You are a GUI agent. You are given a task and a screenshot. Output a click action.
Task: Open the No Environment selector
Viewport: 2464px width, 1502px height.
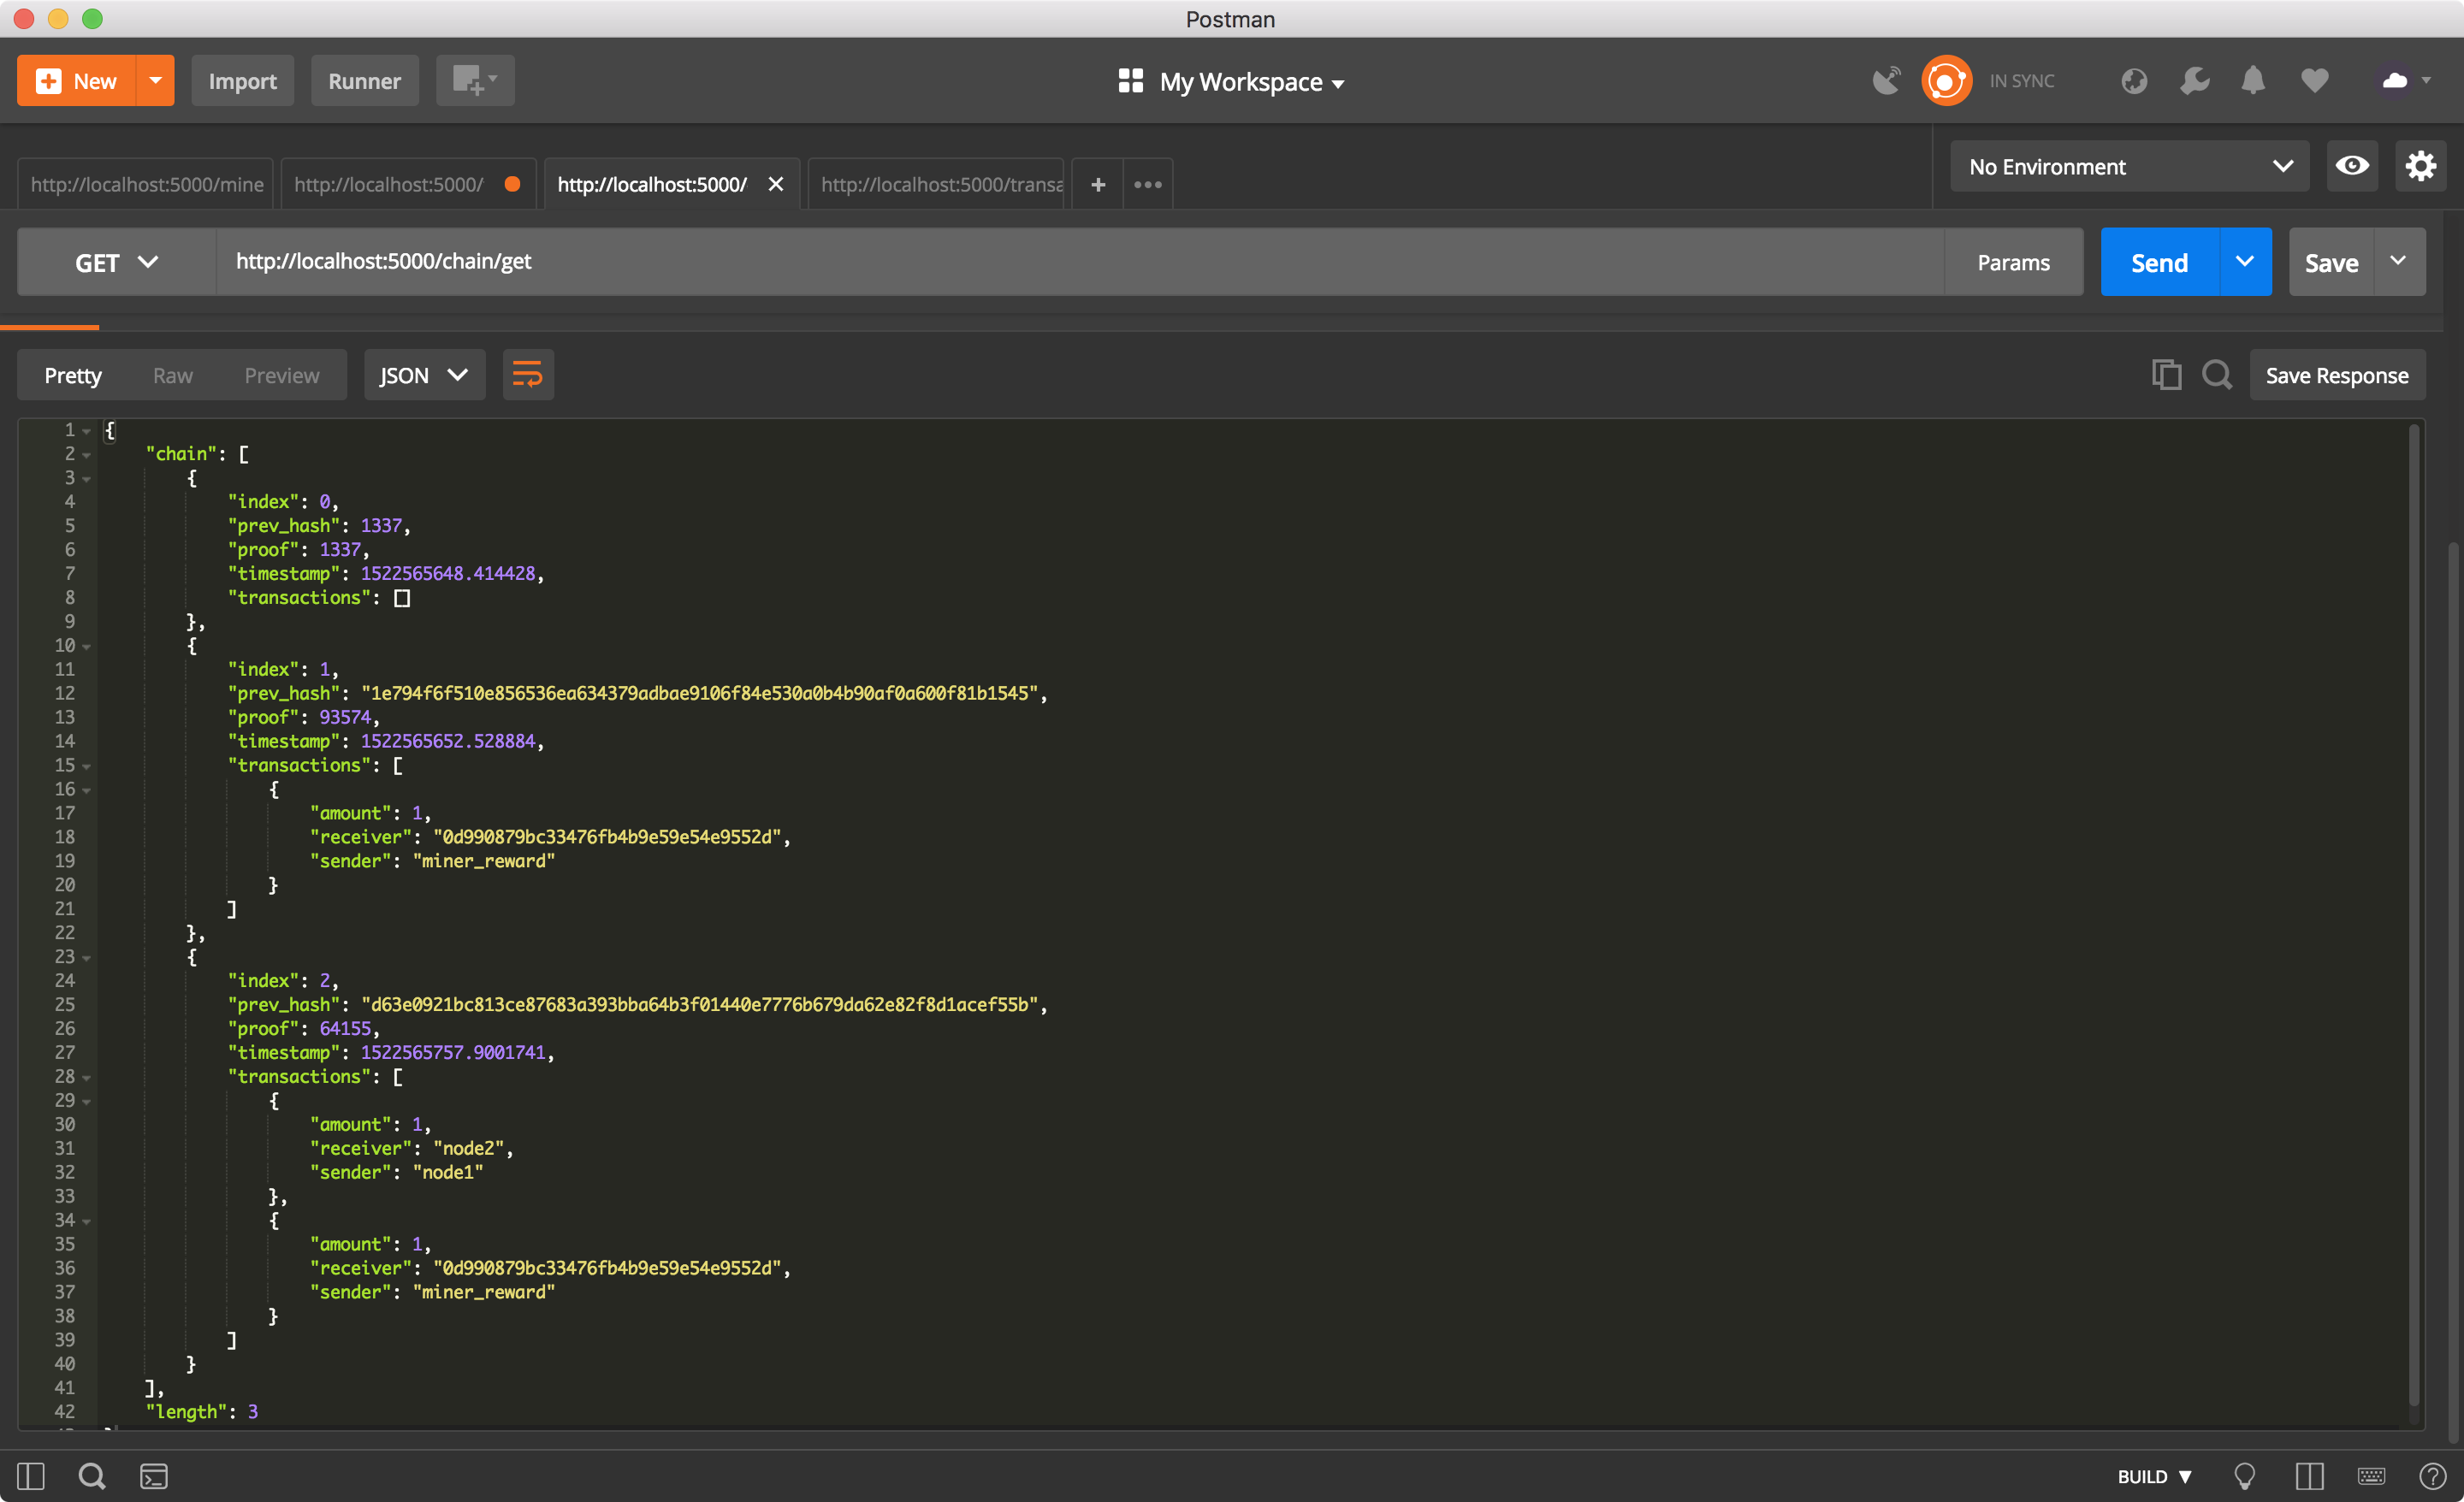(2129, 166)
